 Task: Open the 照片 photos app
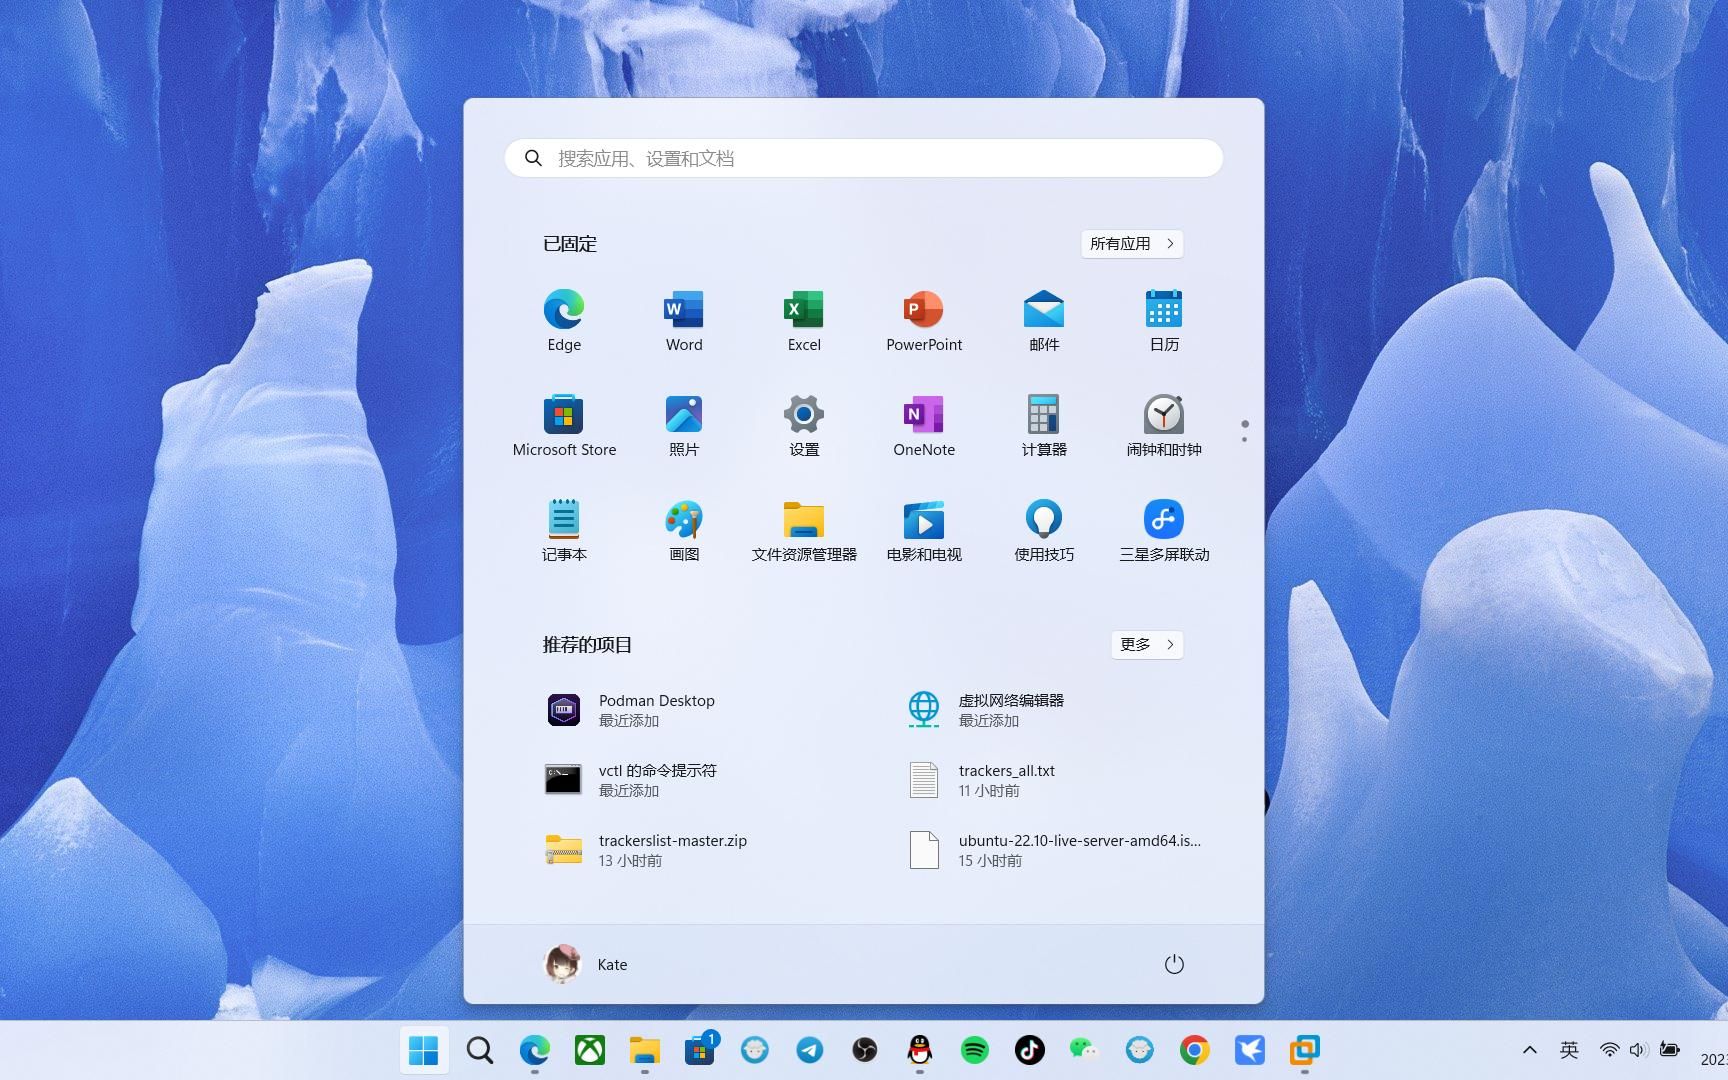684,425
